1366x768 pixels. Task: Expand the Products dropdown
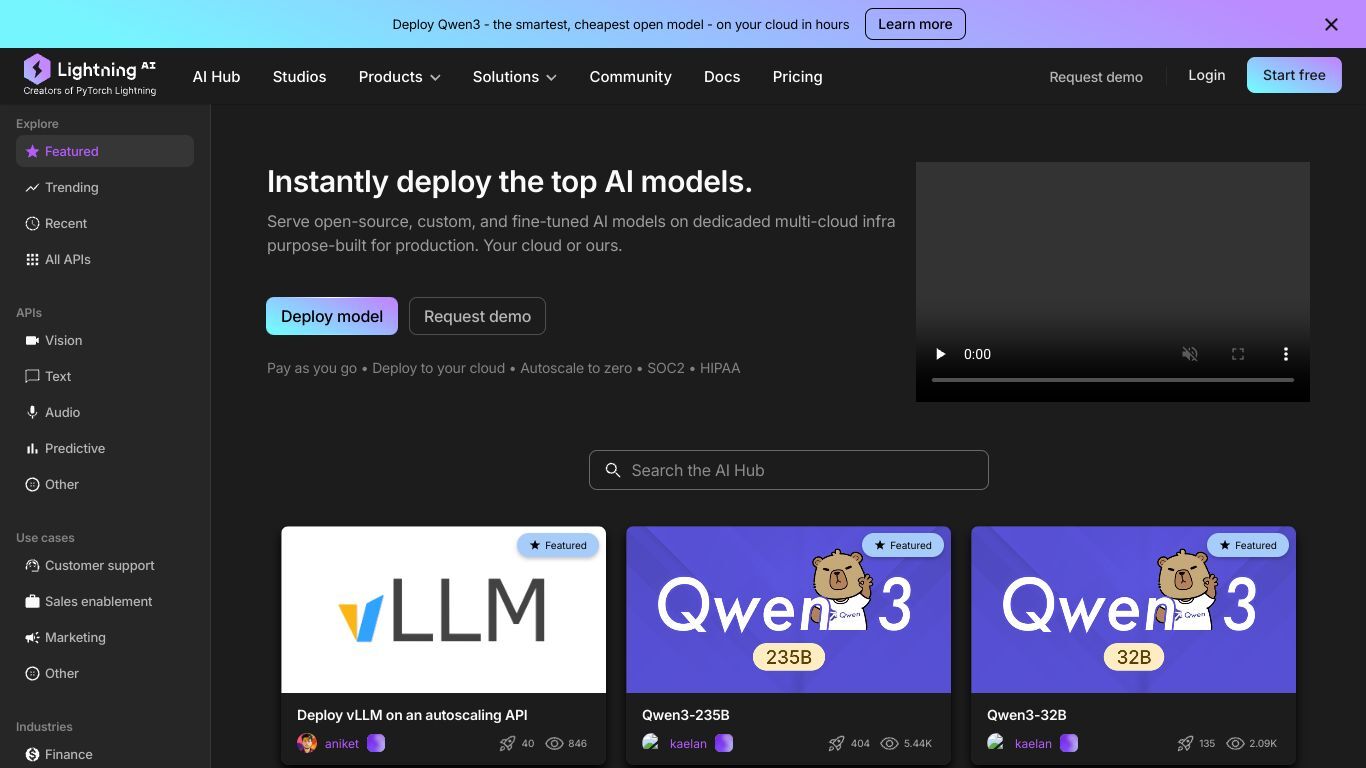point(399,77)
